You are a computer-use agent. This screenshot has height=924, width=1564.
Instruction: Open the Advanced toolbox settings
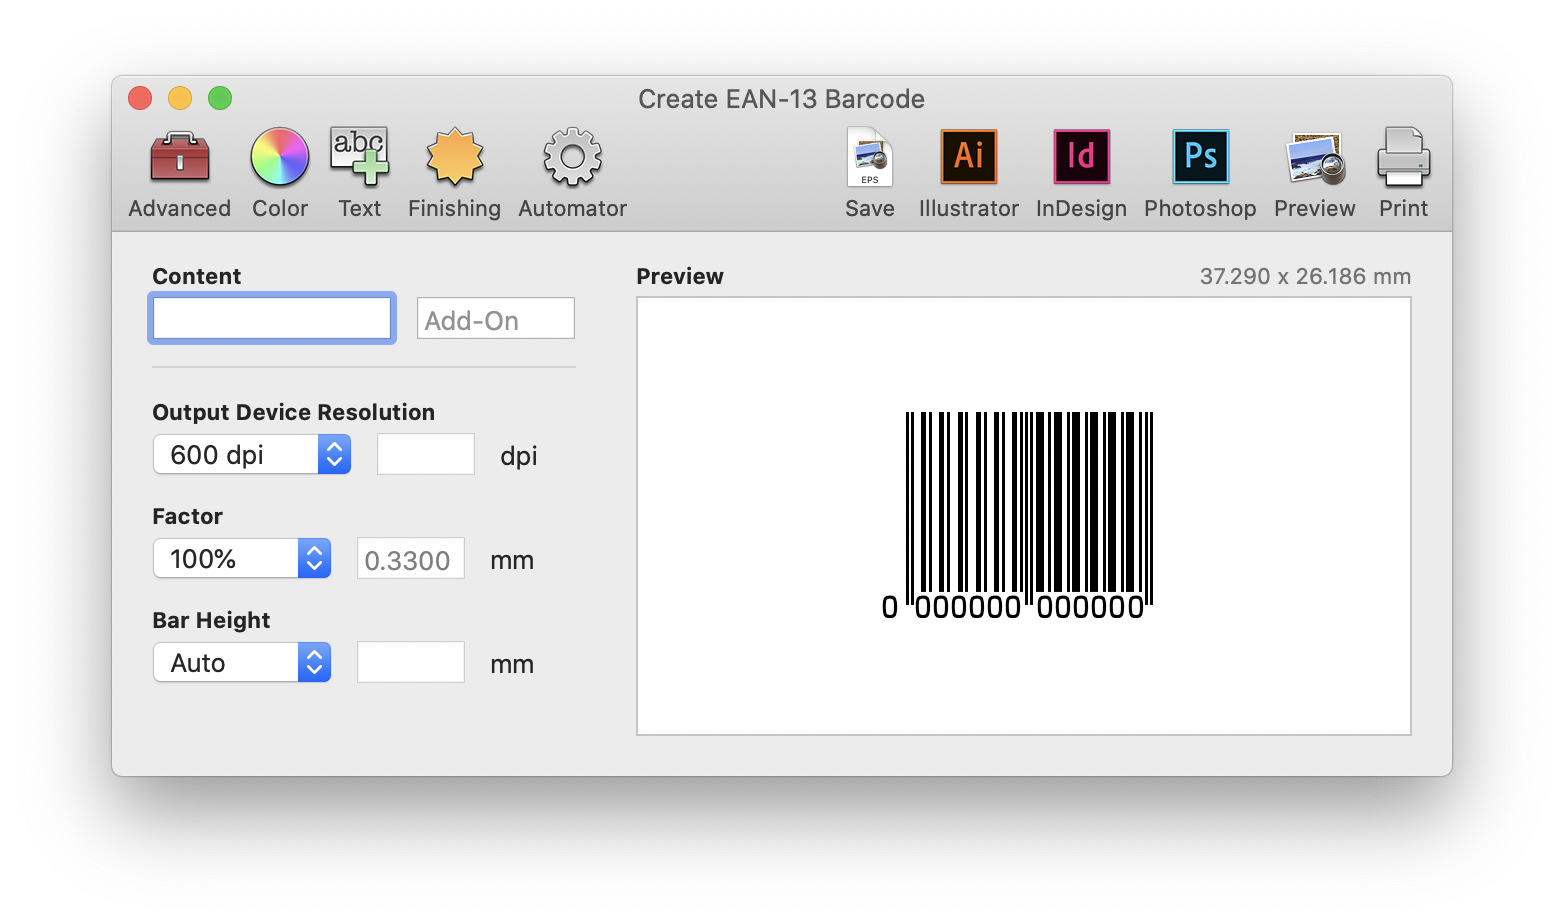coord(180,158)
